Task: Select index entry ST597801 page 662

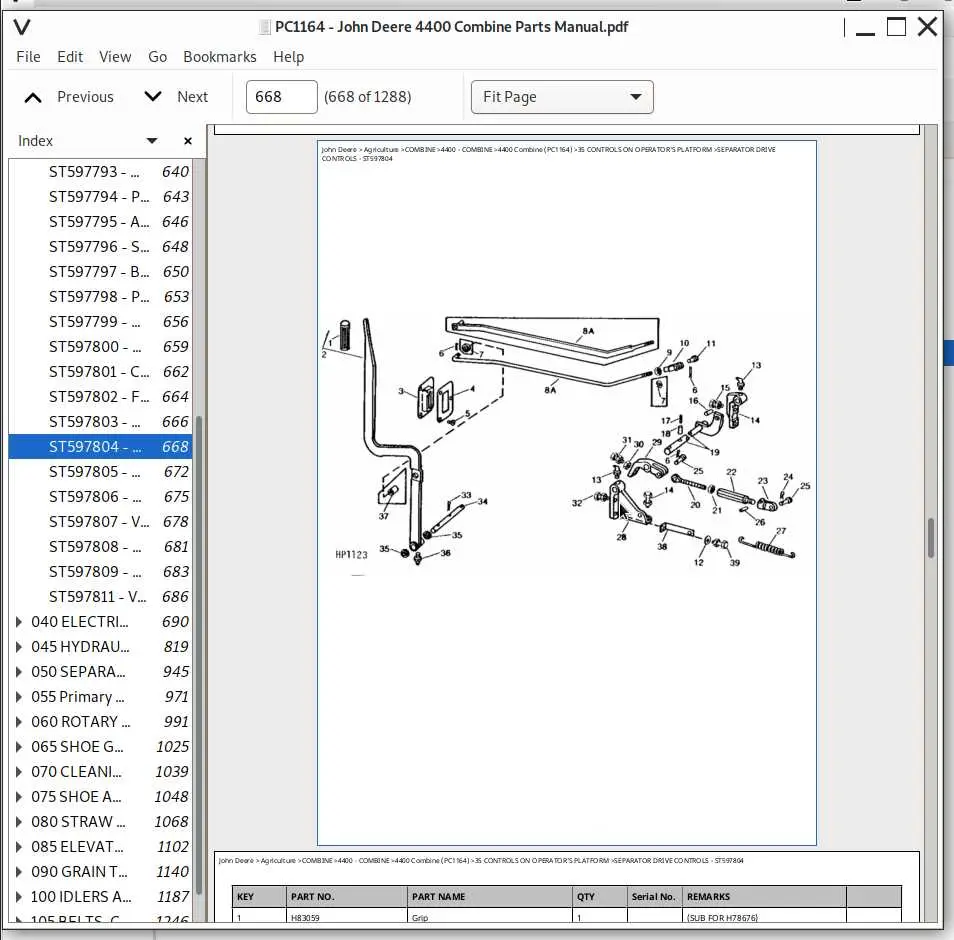Action: (100, 371)
